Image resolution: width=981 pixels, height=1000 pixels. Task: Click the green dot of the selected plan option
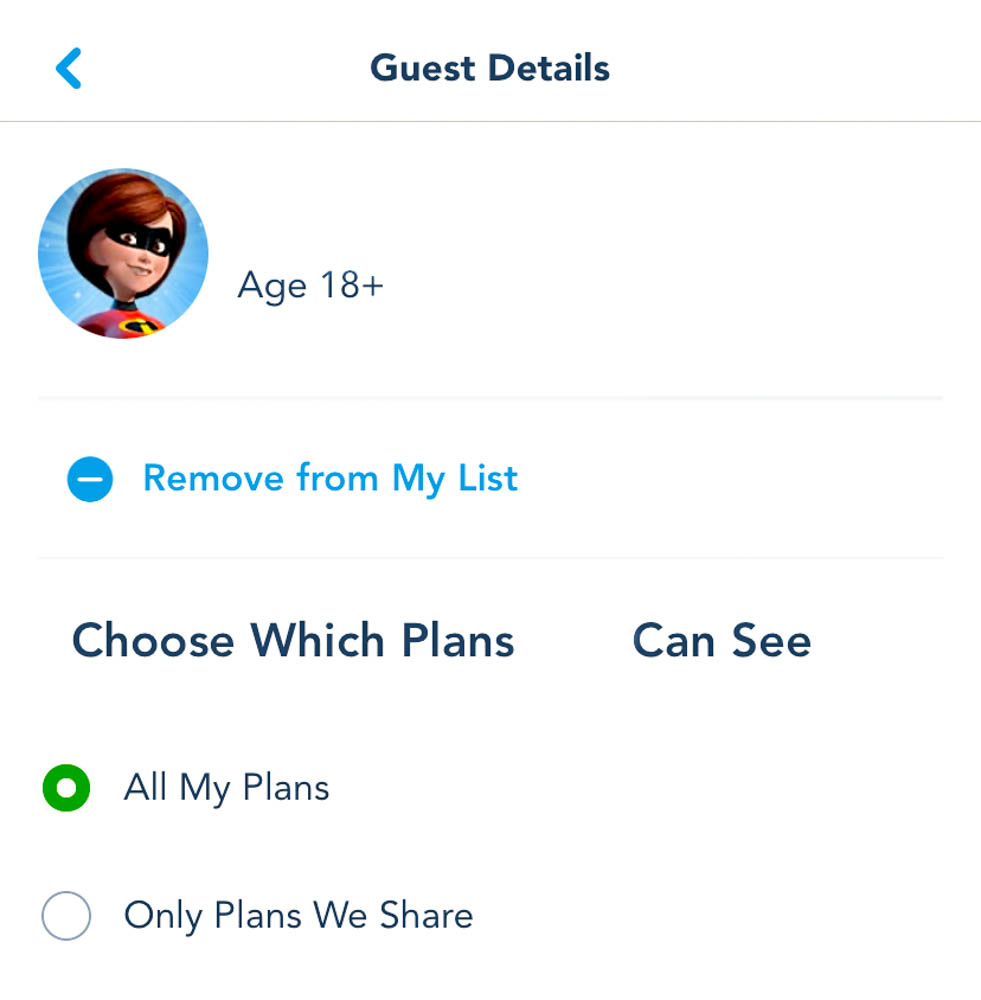(x=66, y=788)
